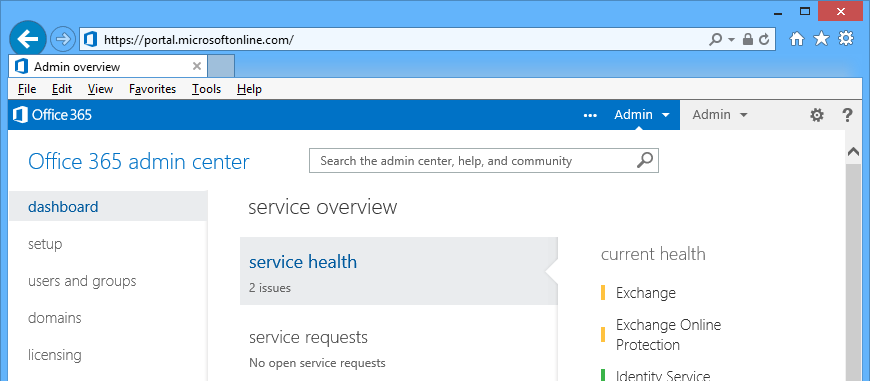The height and width of the screenshot is (381, 870).
Task: Open the Tools menu
Action: tap(206, 89)
